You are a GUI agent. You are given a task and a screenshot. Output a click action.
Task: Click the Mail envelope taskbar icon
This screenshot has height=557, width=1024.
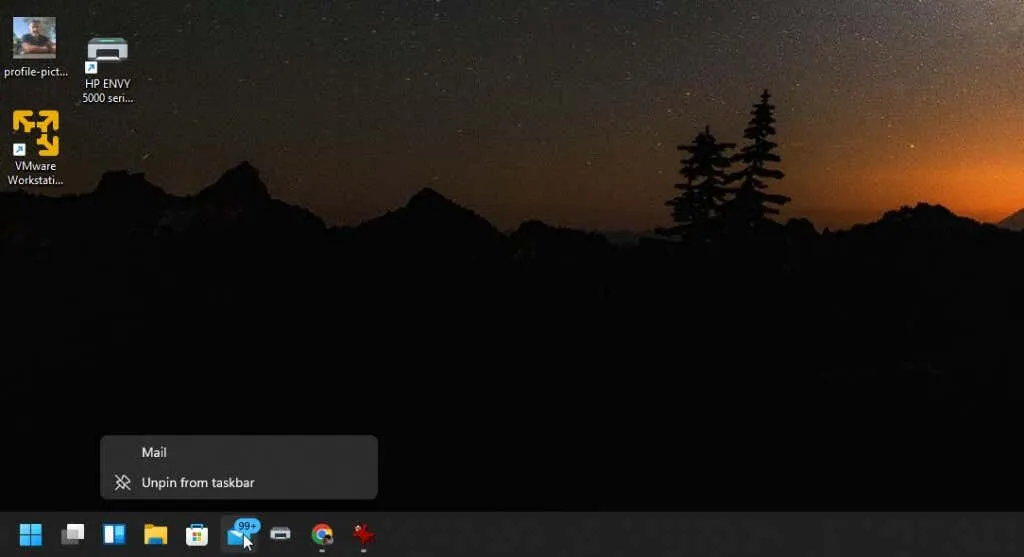pos(237,537)
